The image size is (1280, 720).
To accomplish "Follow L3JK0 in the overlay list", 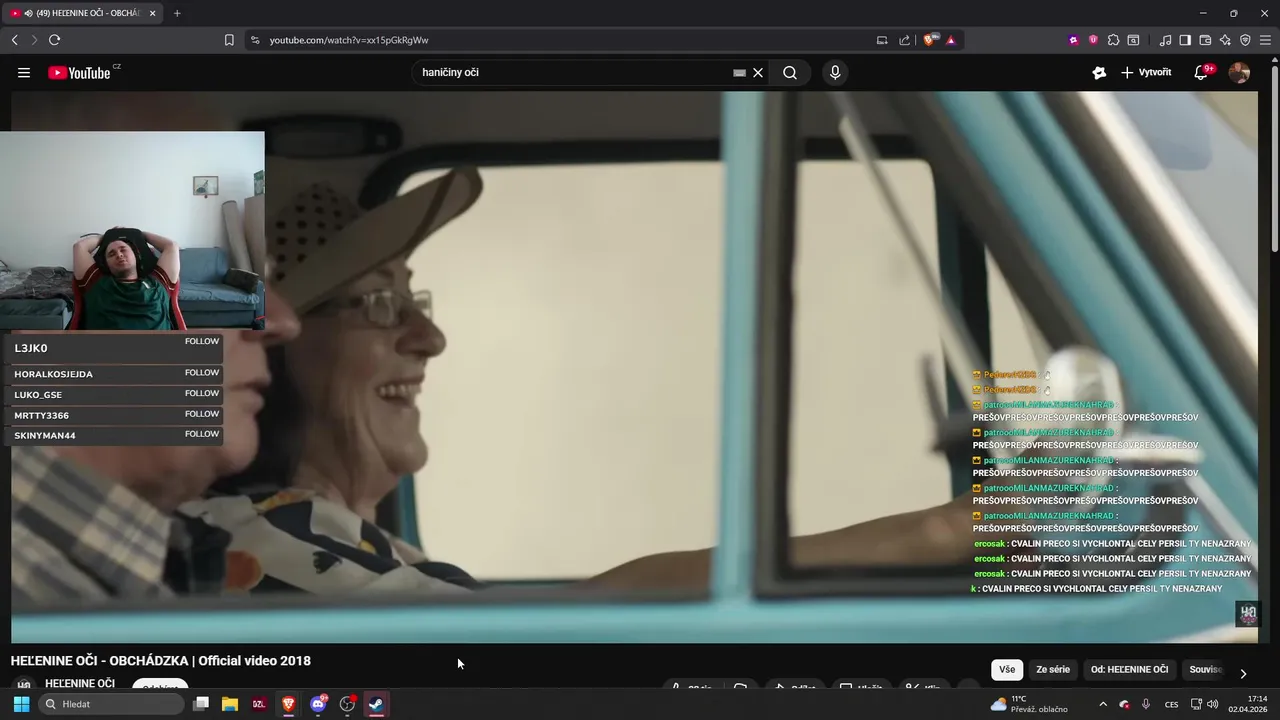I will [201, 341].
